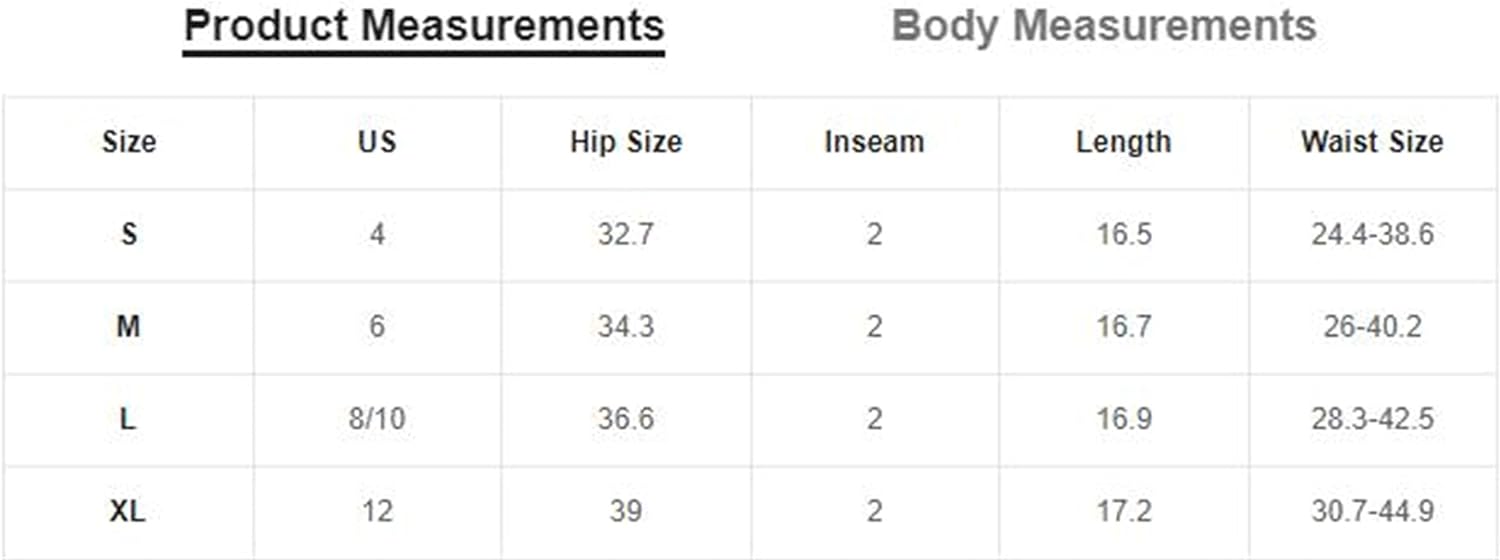Select the XL size row label
This screenshot has width=1500, height=560.
(x=129, y=512)
